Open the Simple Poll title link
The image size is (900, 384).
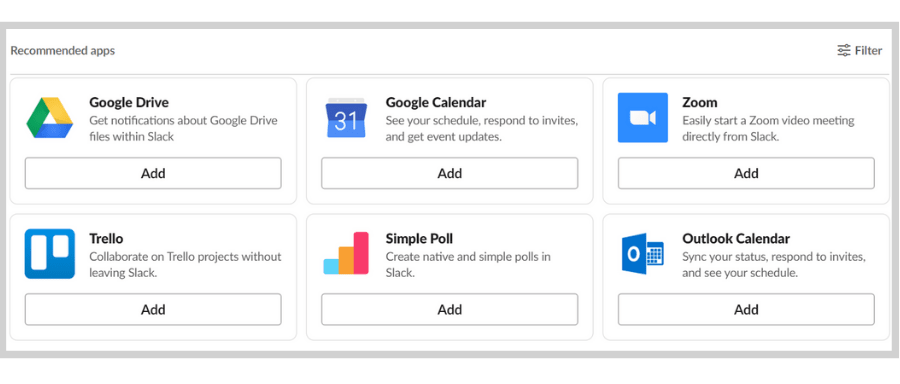click(420, 238)
